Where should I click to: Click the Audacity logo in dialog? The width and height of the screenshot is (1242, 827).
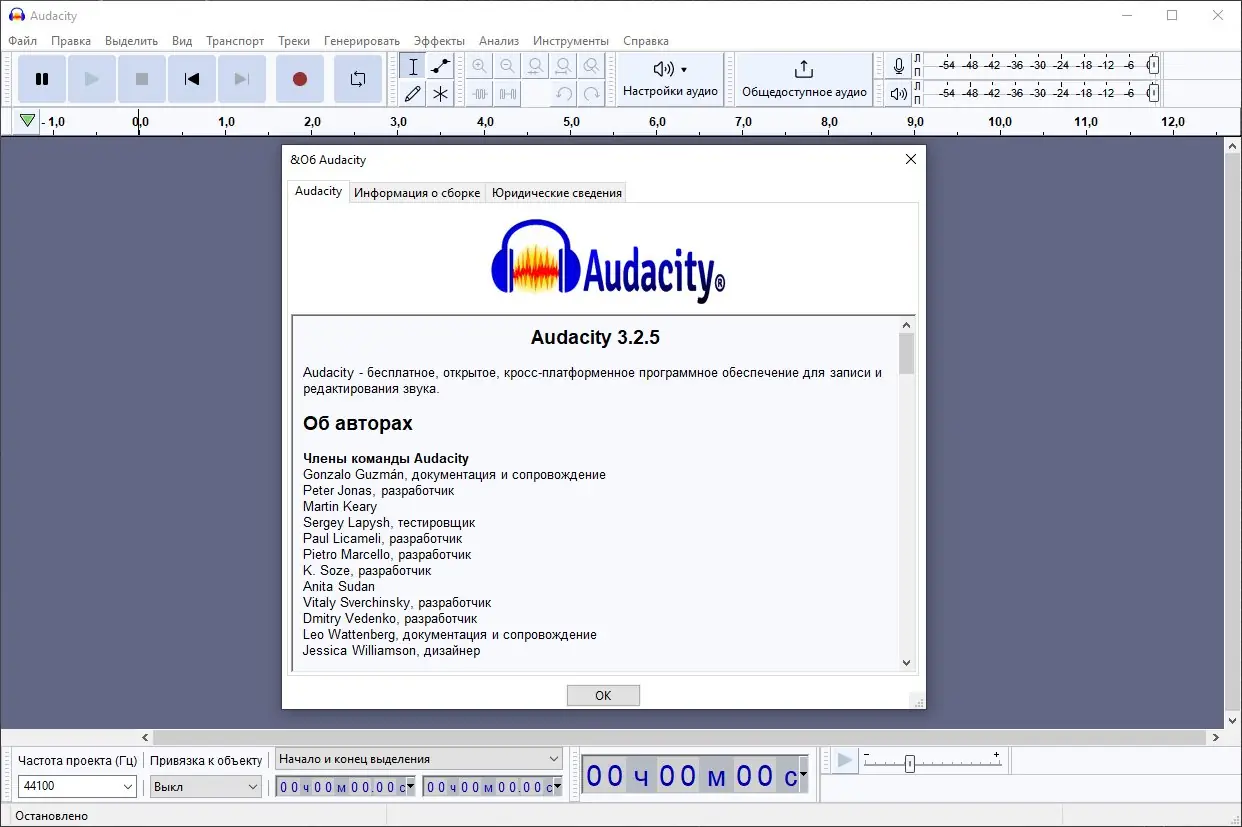(608, 261)
